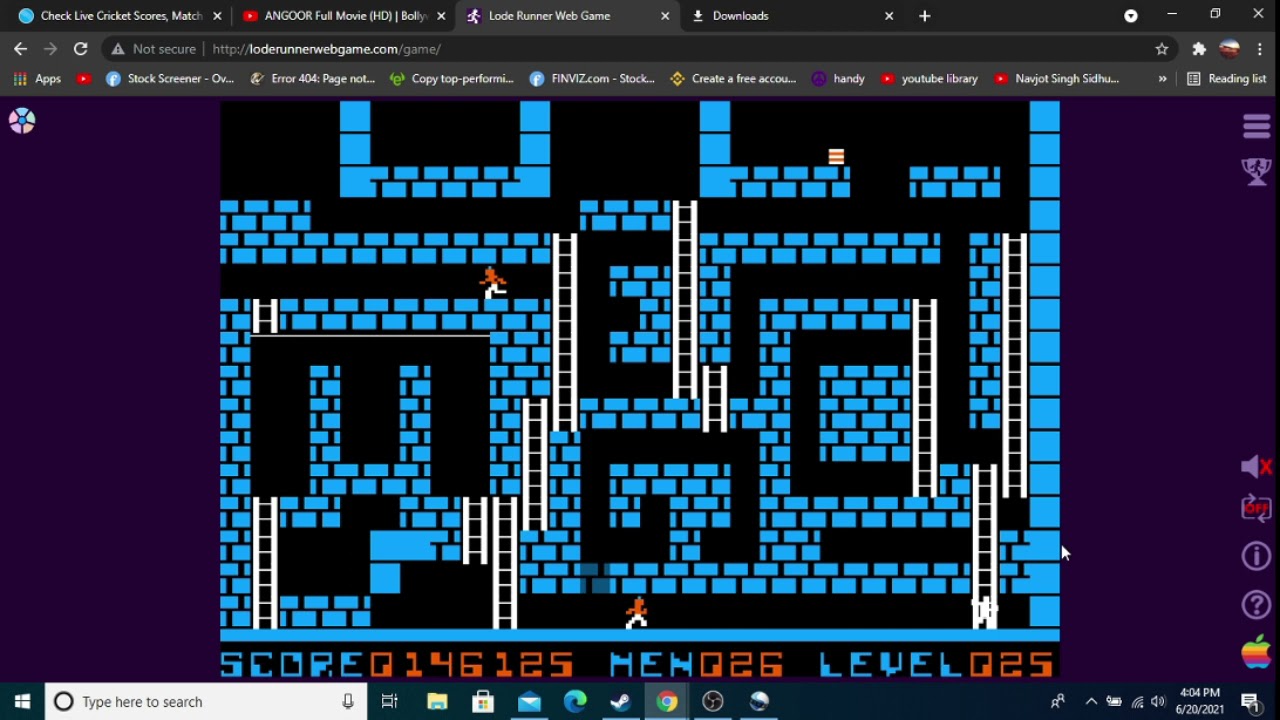1280x720 pixels.
Task: Open FINVIZ.com Stock bookmark
Action: click(x=592, y=79)
